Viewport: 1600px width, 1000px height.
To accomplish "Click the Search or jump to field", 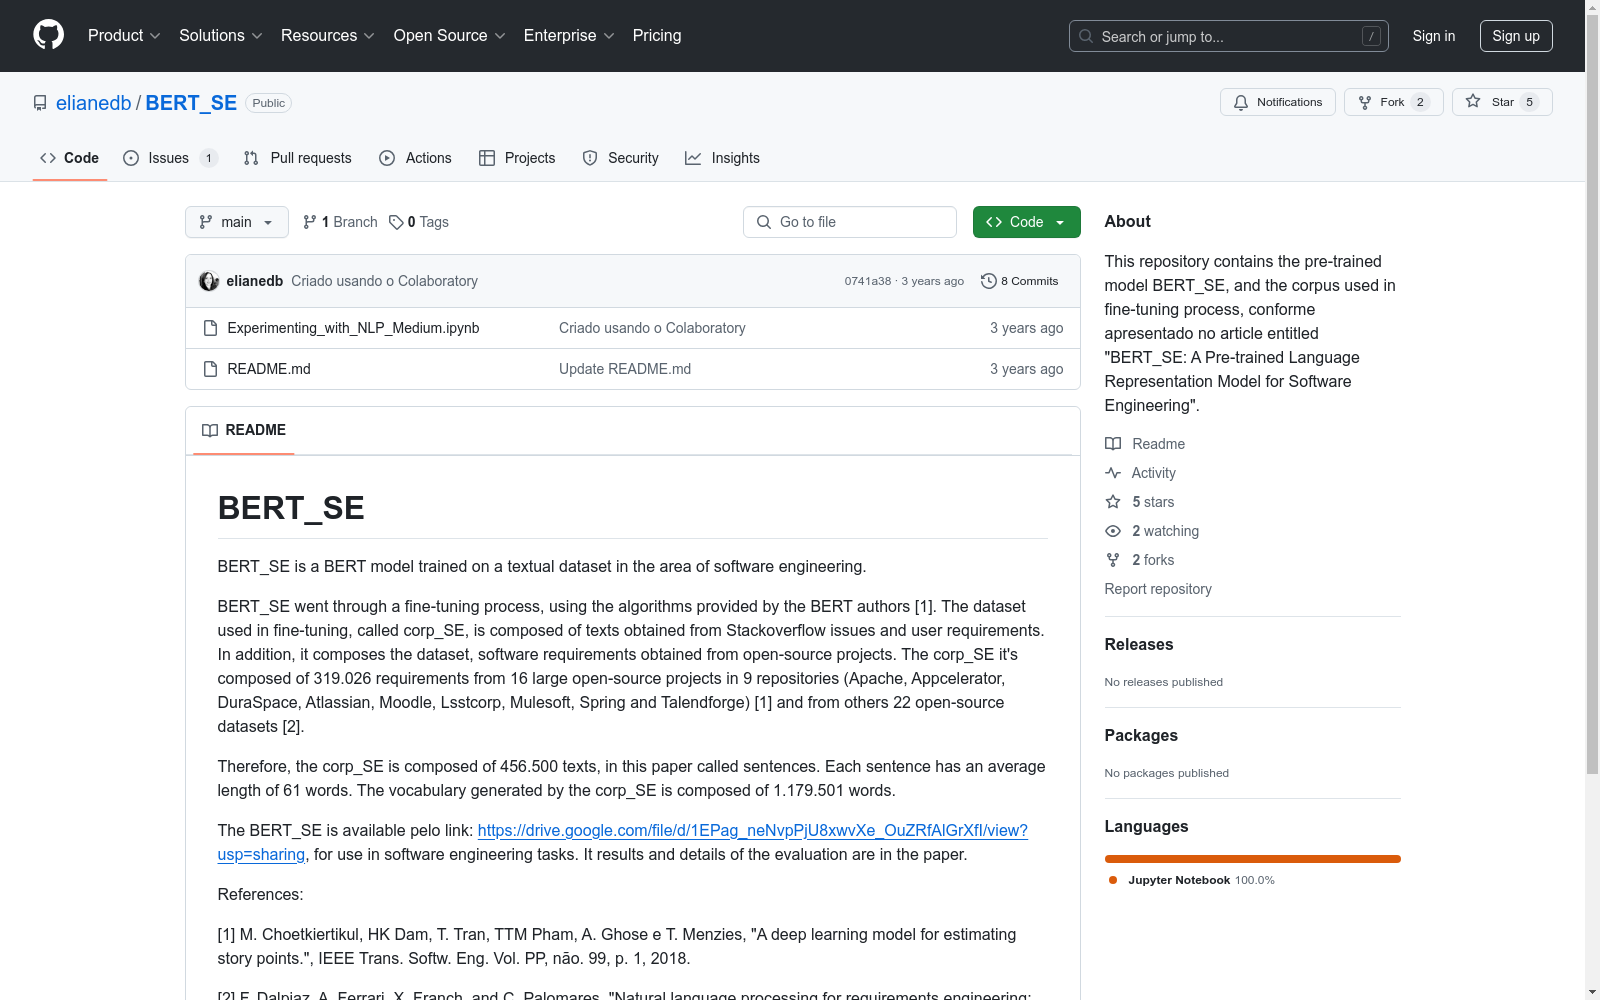I will pos(1228,36).
